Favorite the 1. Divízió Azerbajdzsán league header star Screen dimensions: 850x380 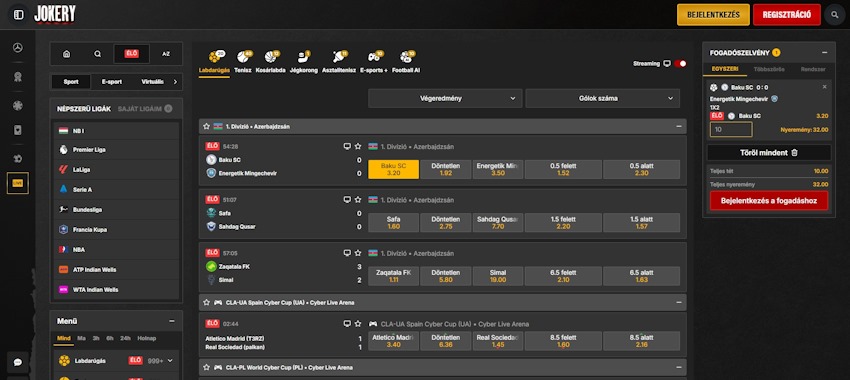(207, 126)
